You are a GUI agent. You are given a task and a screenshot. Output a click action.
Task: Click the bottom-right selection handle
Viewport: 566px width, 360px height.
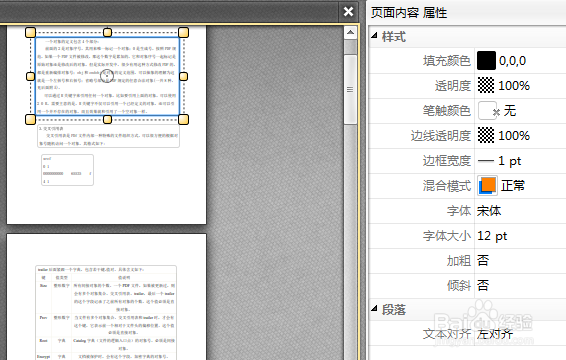(x=183, y=119)
